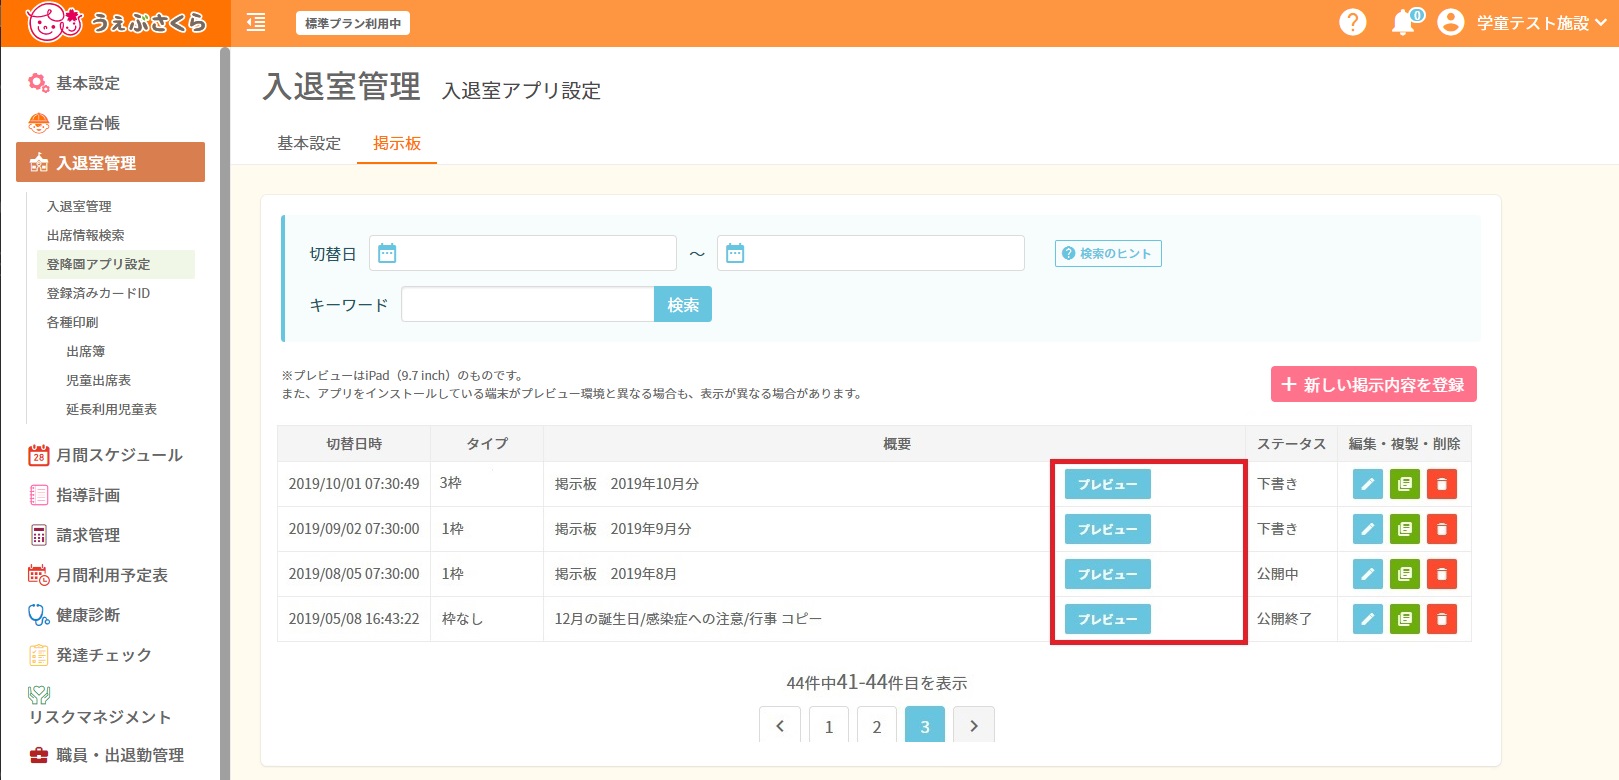Open 登録済みカードID submenu item
The height and width of the screenshot is (780, 1619).
click(x=98, y=293)
